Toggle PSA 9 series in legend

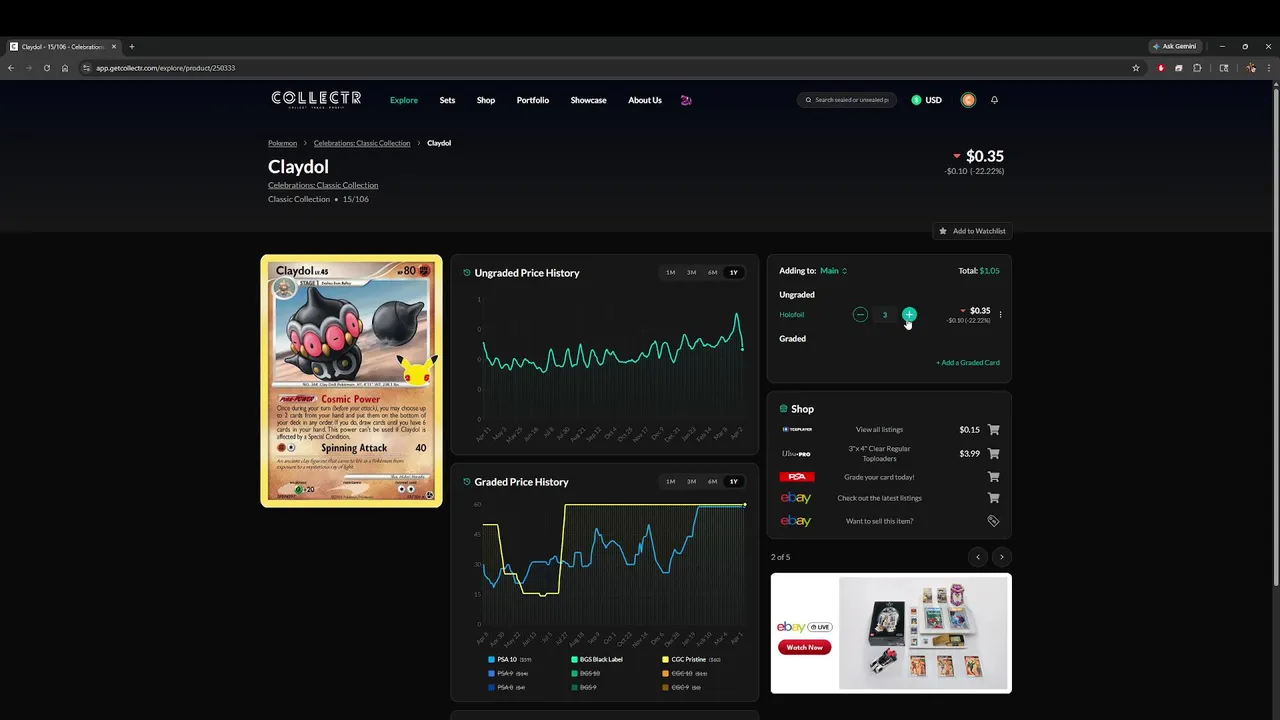[507, 674]
